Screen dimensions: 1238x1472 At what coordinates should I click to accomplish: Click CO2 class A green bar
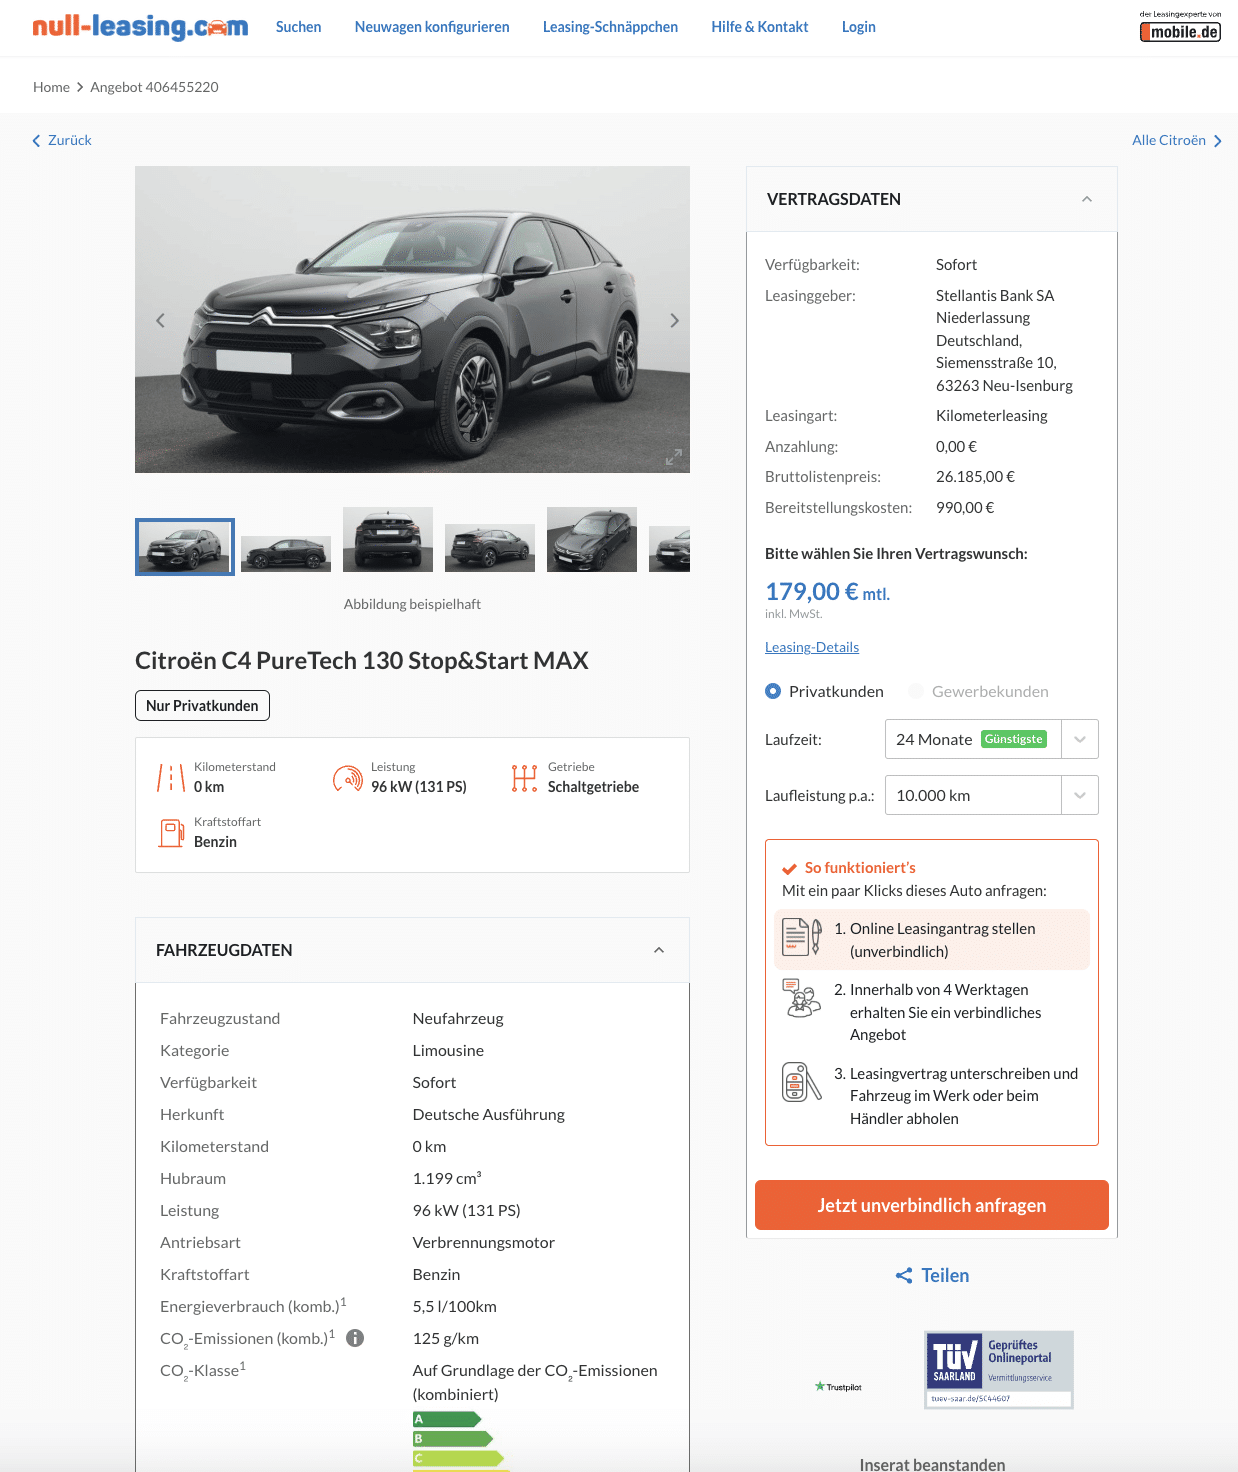pyautogui.click(x=447, y=1419)
